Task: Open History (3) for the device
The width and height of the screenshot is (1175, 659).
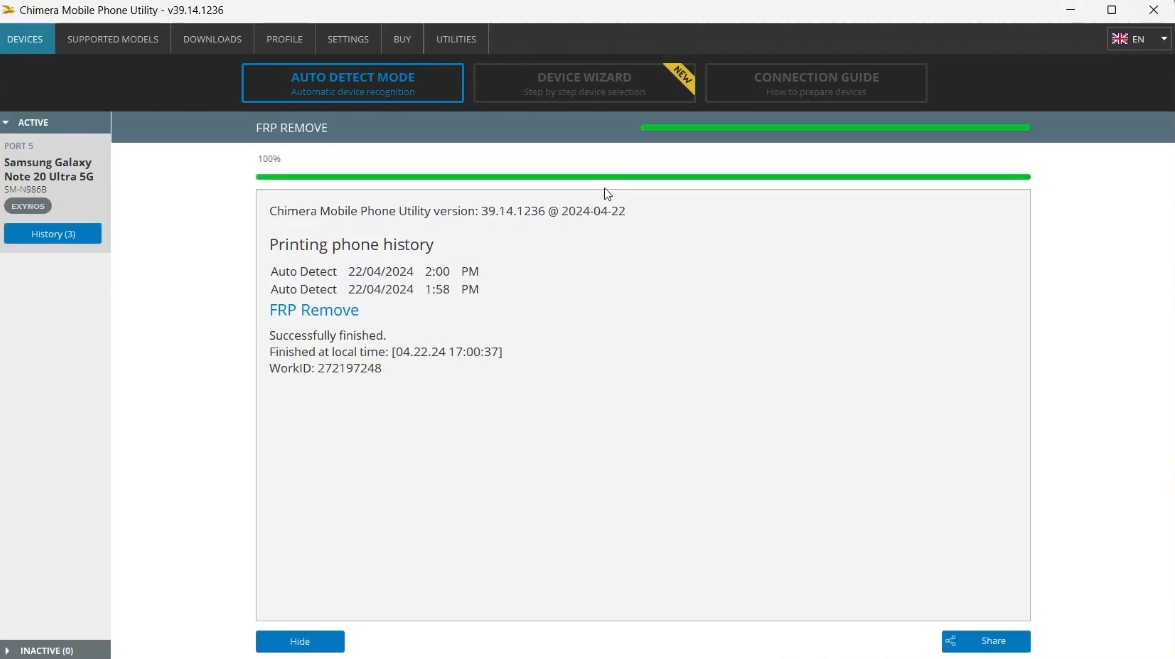Action: coord(52,234)
